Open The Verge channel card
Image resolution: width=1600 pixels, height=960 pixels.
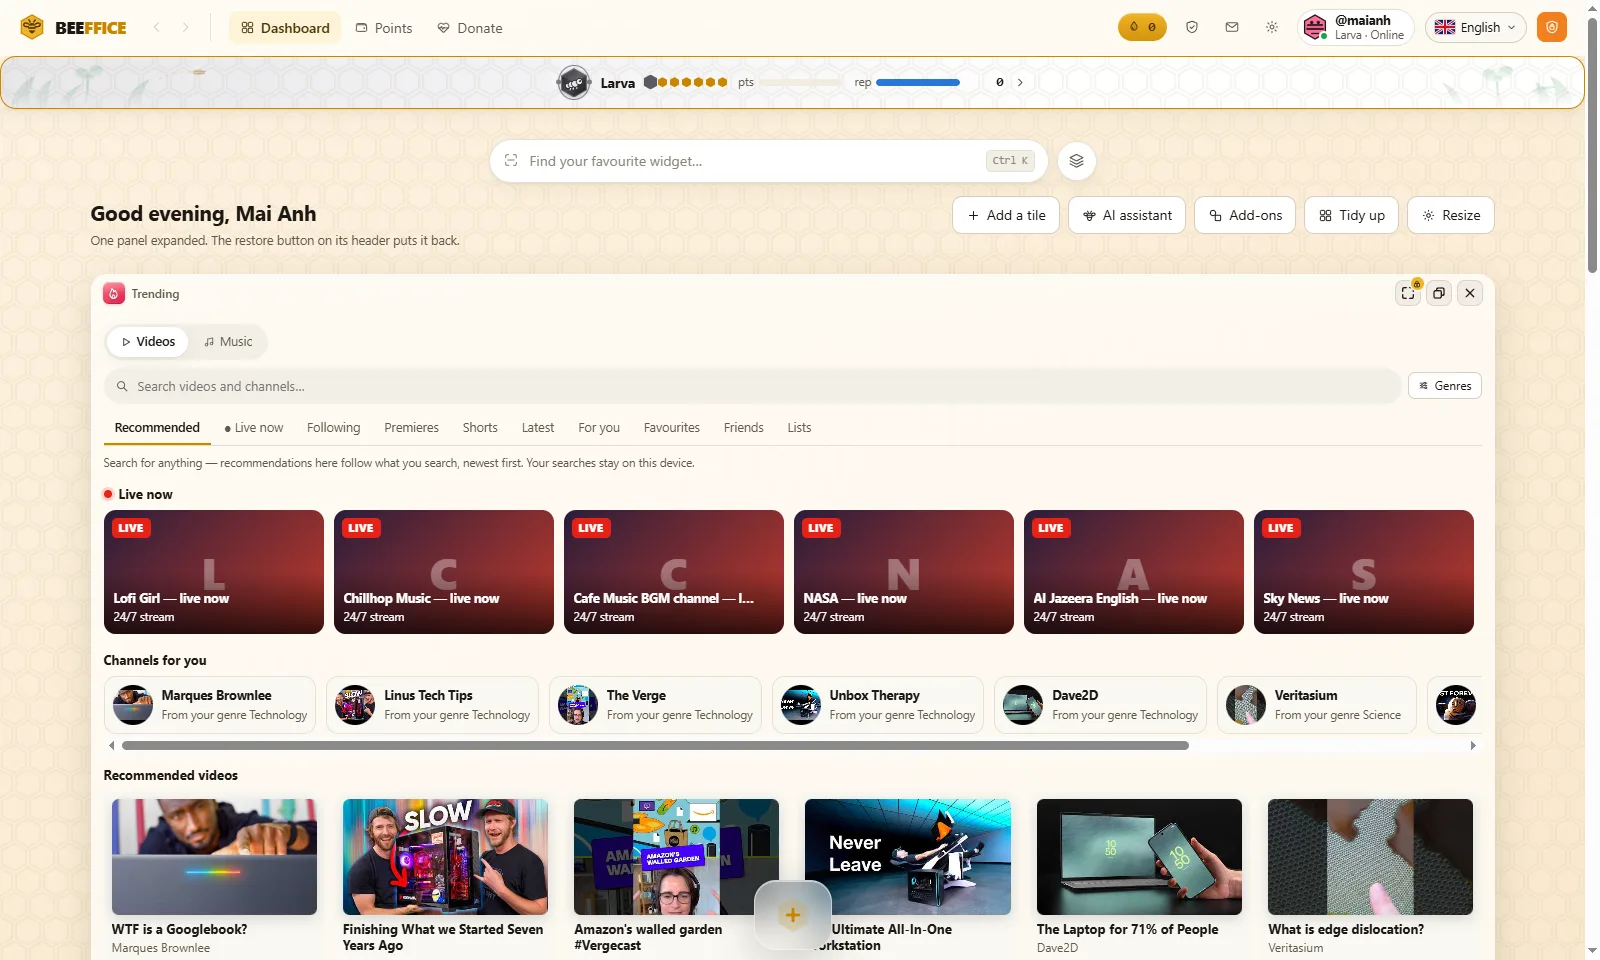pos(655,705)
